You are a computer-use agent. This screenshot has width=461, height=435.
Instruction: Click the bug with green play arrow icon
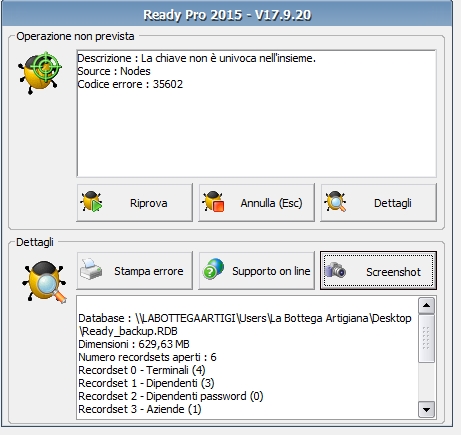click(92, 201)
